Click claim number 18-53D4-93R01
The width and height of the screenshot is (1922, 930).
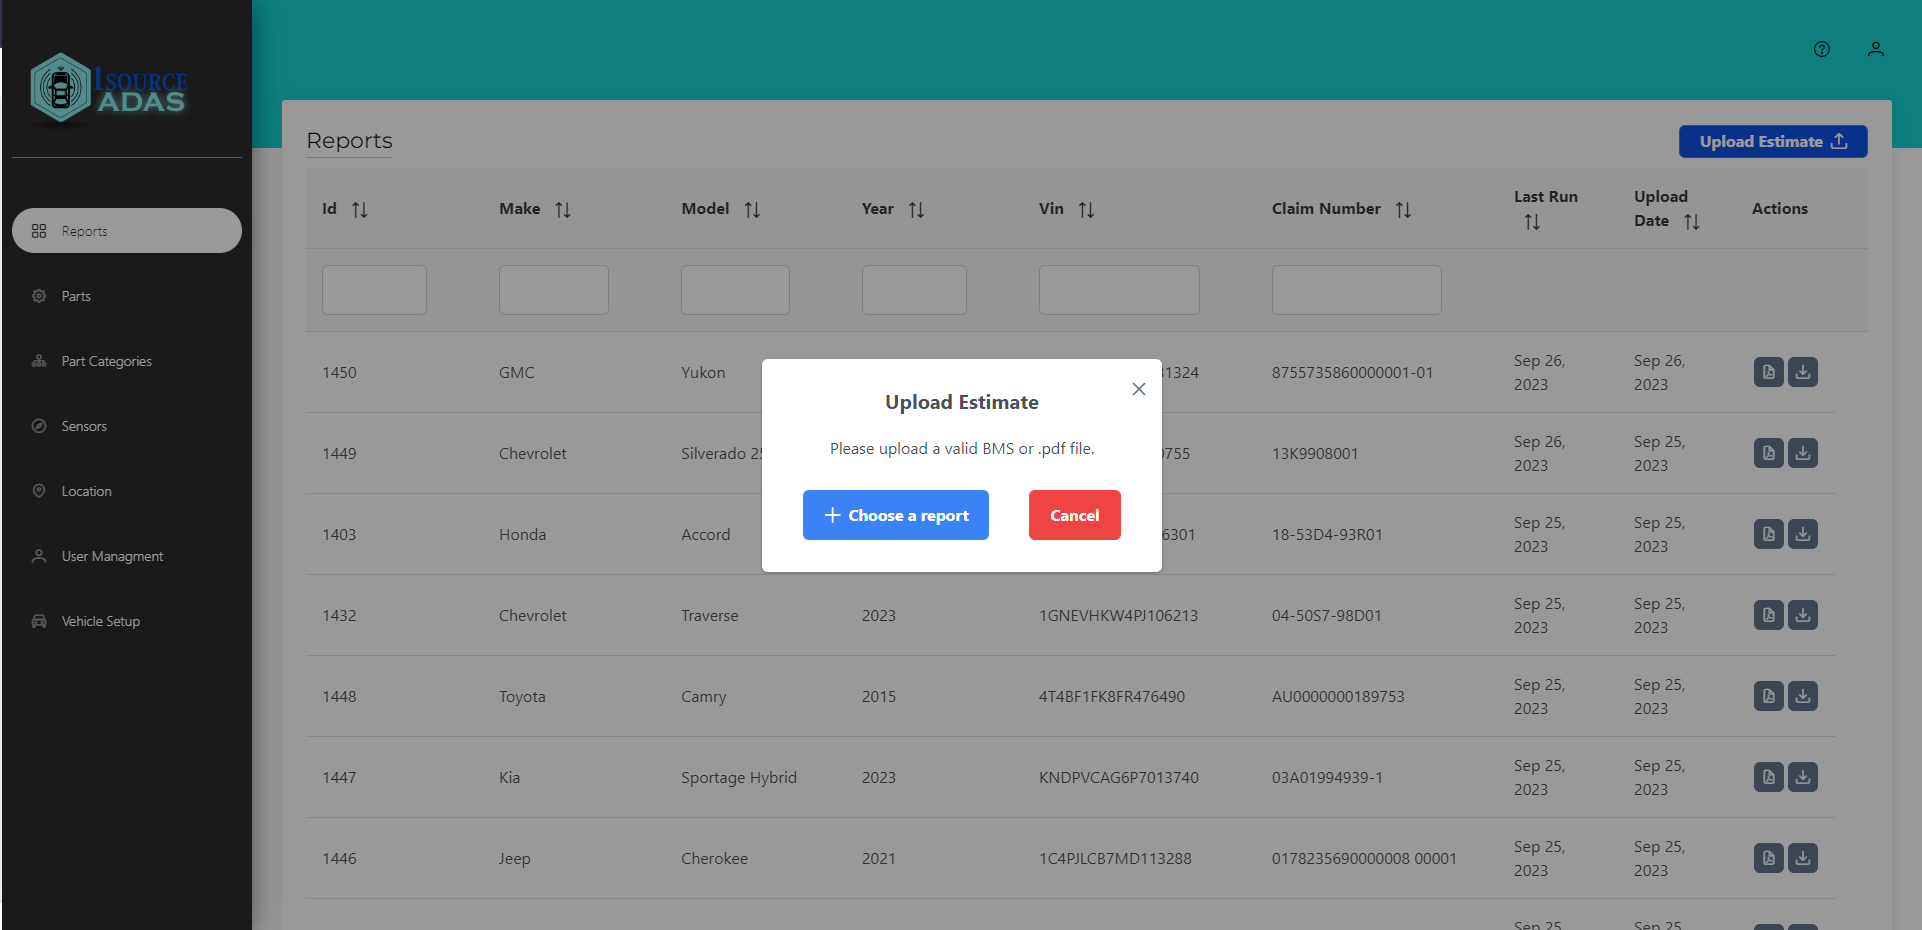(x=1327, y=534)
